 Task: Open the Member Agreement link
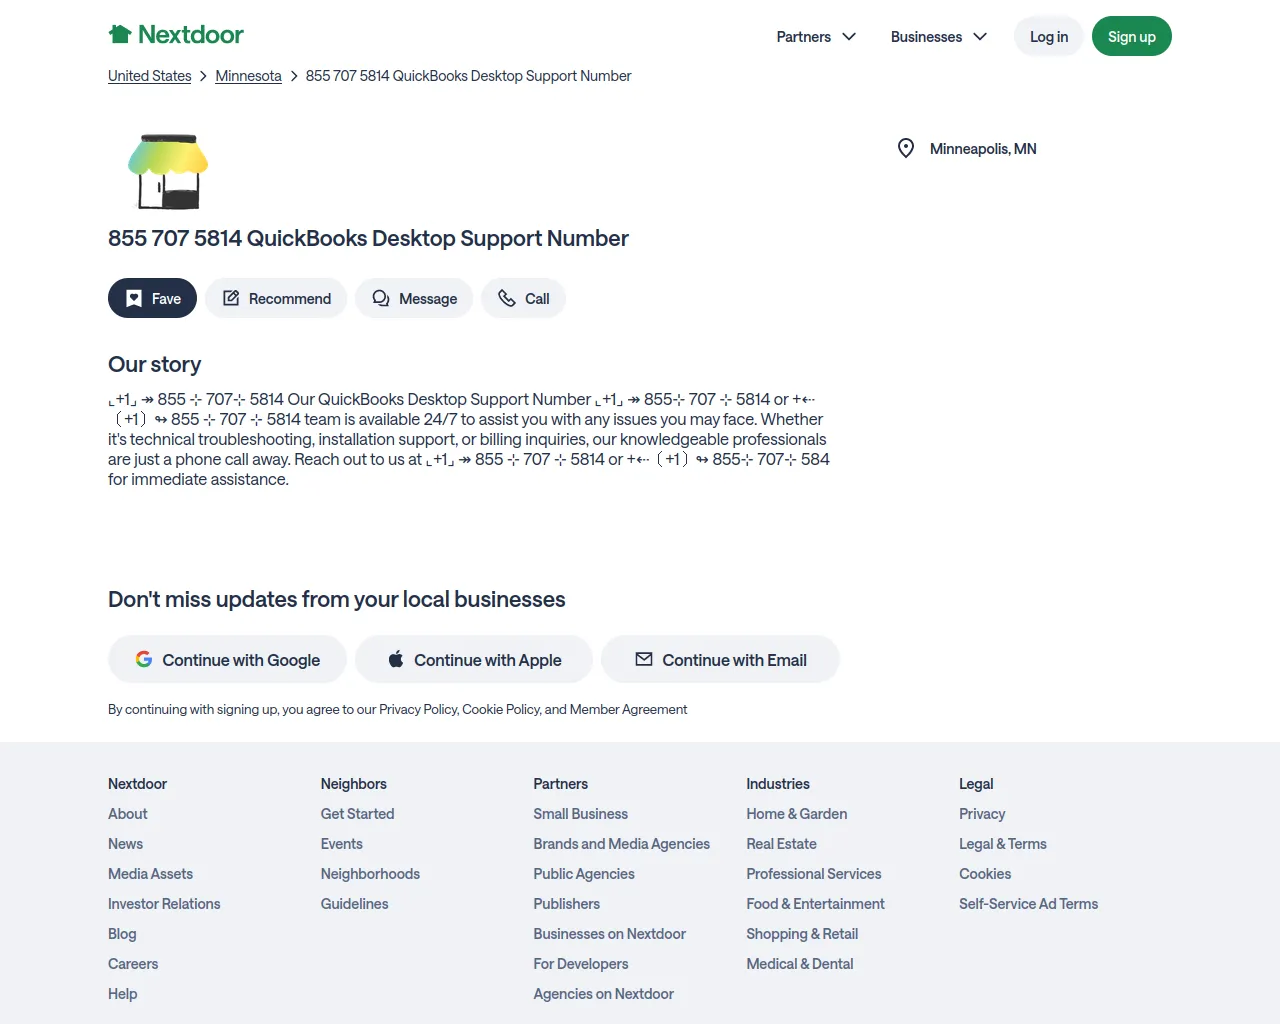point(628,709)
